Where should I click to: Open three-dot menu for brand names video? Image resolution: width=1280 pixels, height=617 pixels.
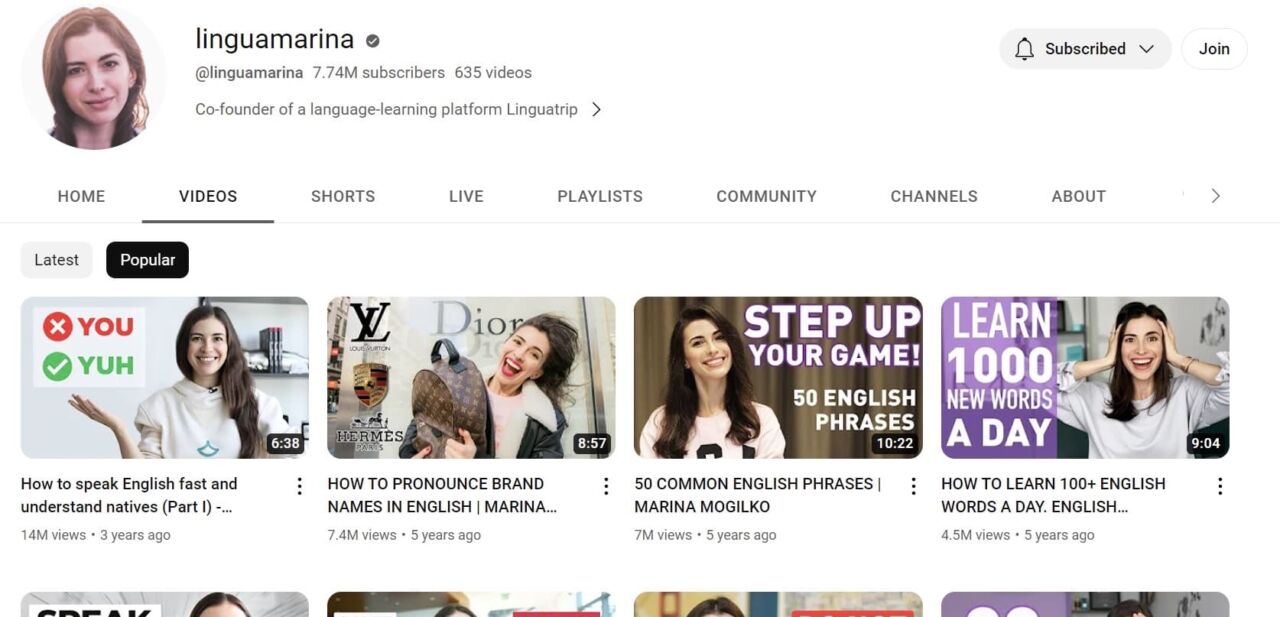coord(606,486)
